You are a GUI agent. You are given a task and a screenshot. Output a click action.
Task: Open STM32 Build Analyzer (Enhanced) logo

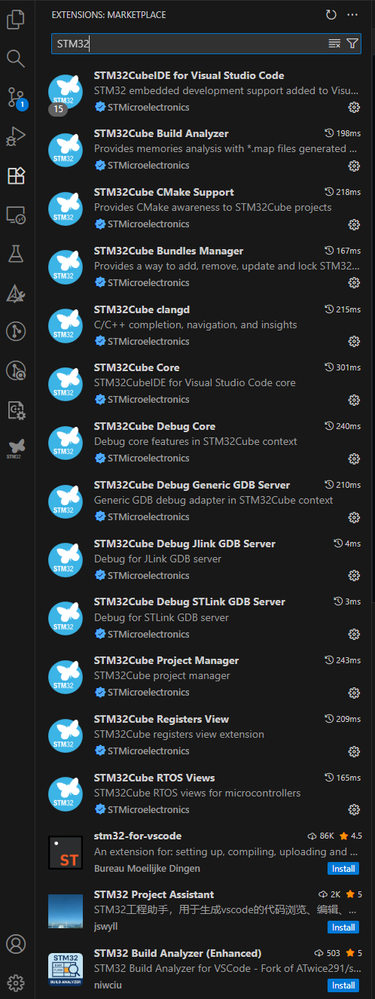tap(66, 970)
